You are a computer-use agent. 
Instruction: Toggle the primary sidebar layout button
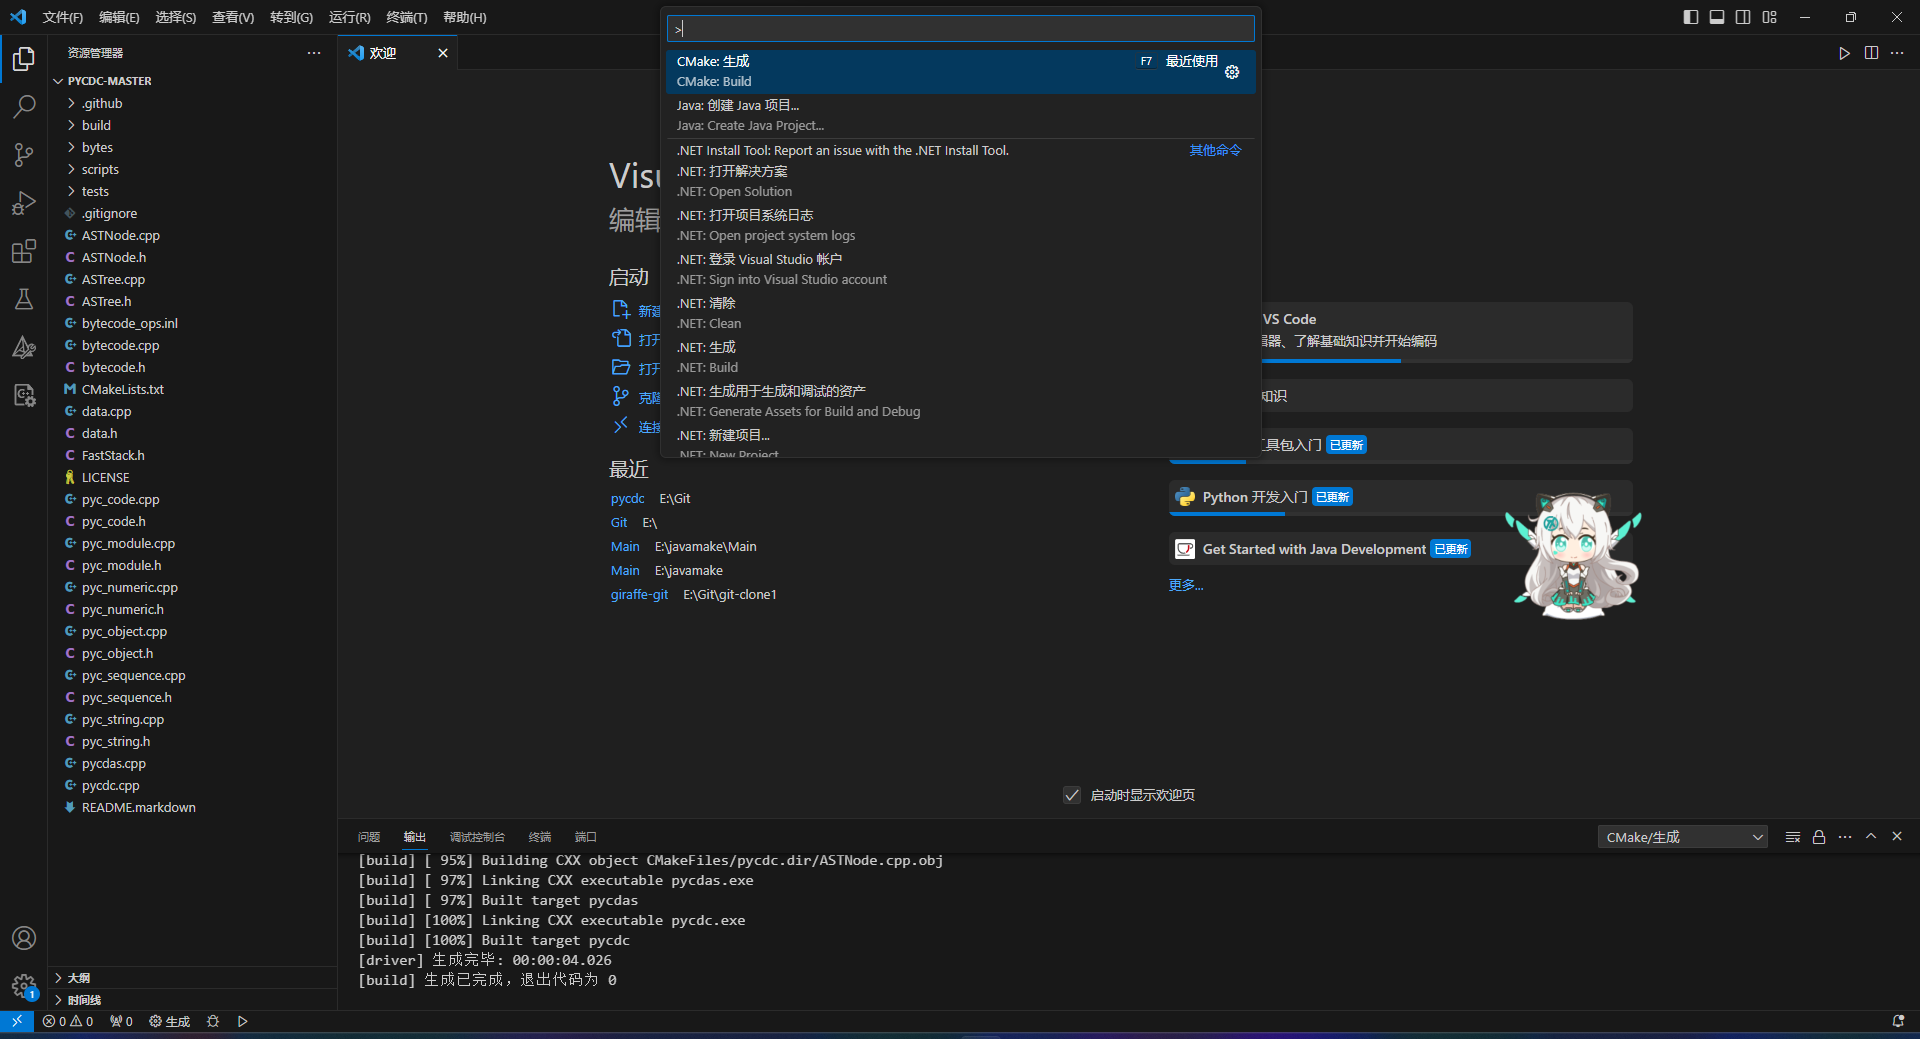1691,17
